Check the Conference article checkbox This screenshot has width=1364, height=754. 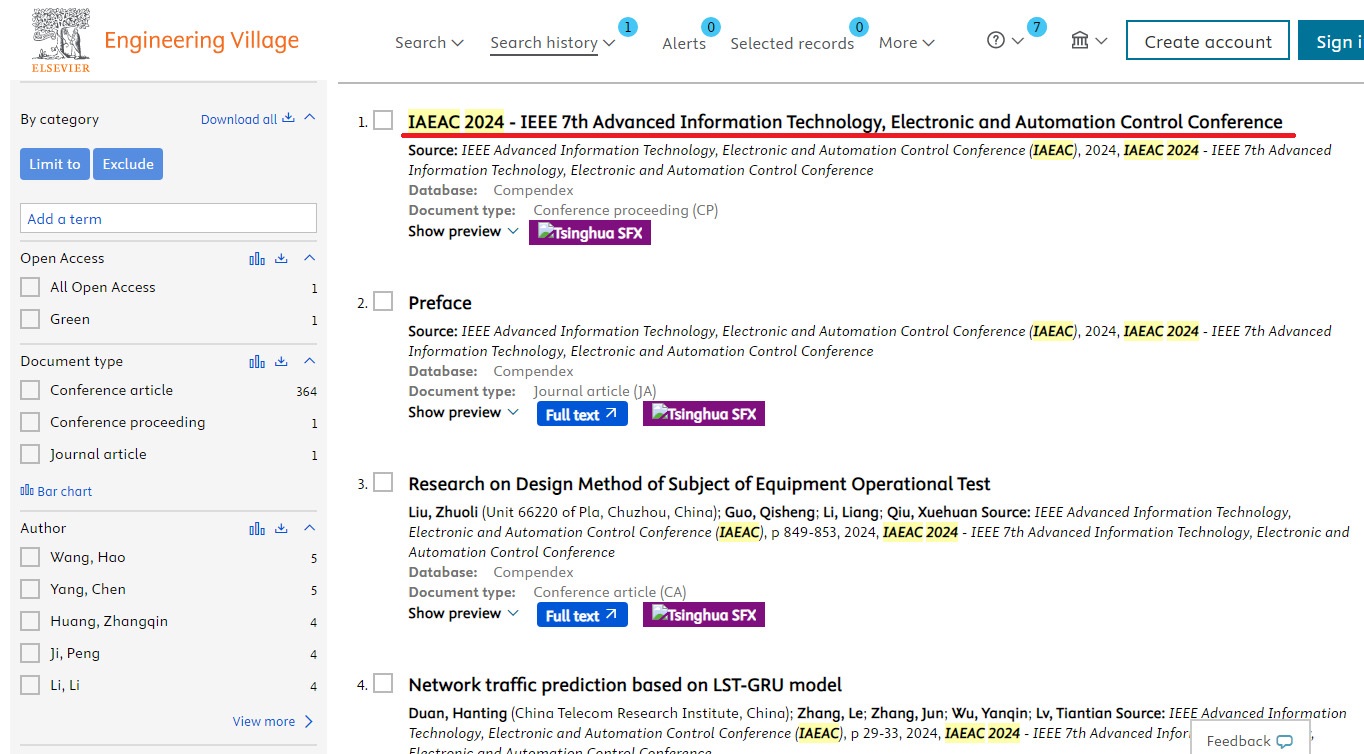click(x=30, y=390)
